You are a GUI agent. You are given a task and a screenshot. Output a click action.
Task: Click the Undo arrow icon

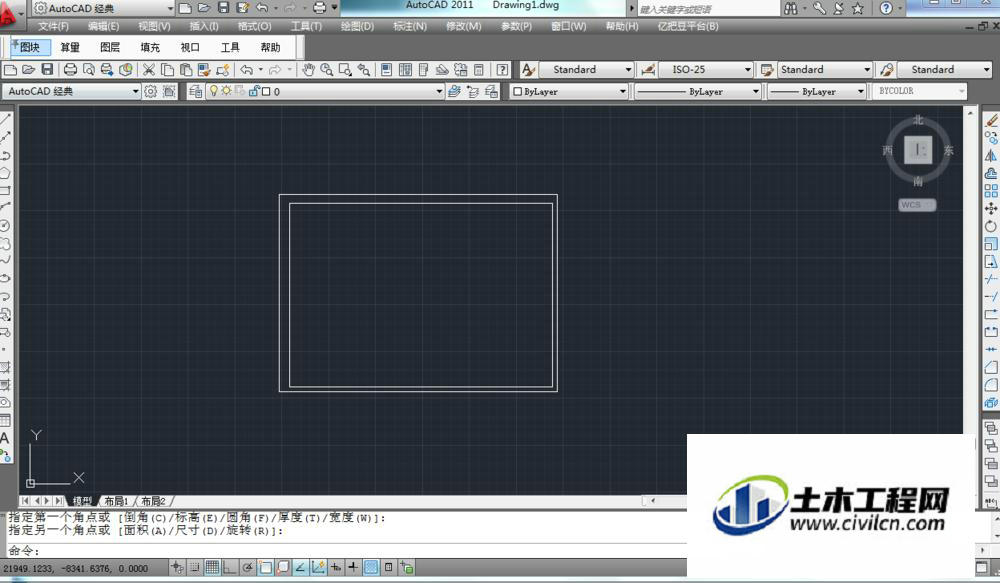246,70
